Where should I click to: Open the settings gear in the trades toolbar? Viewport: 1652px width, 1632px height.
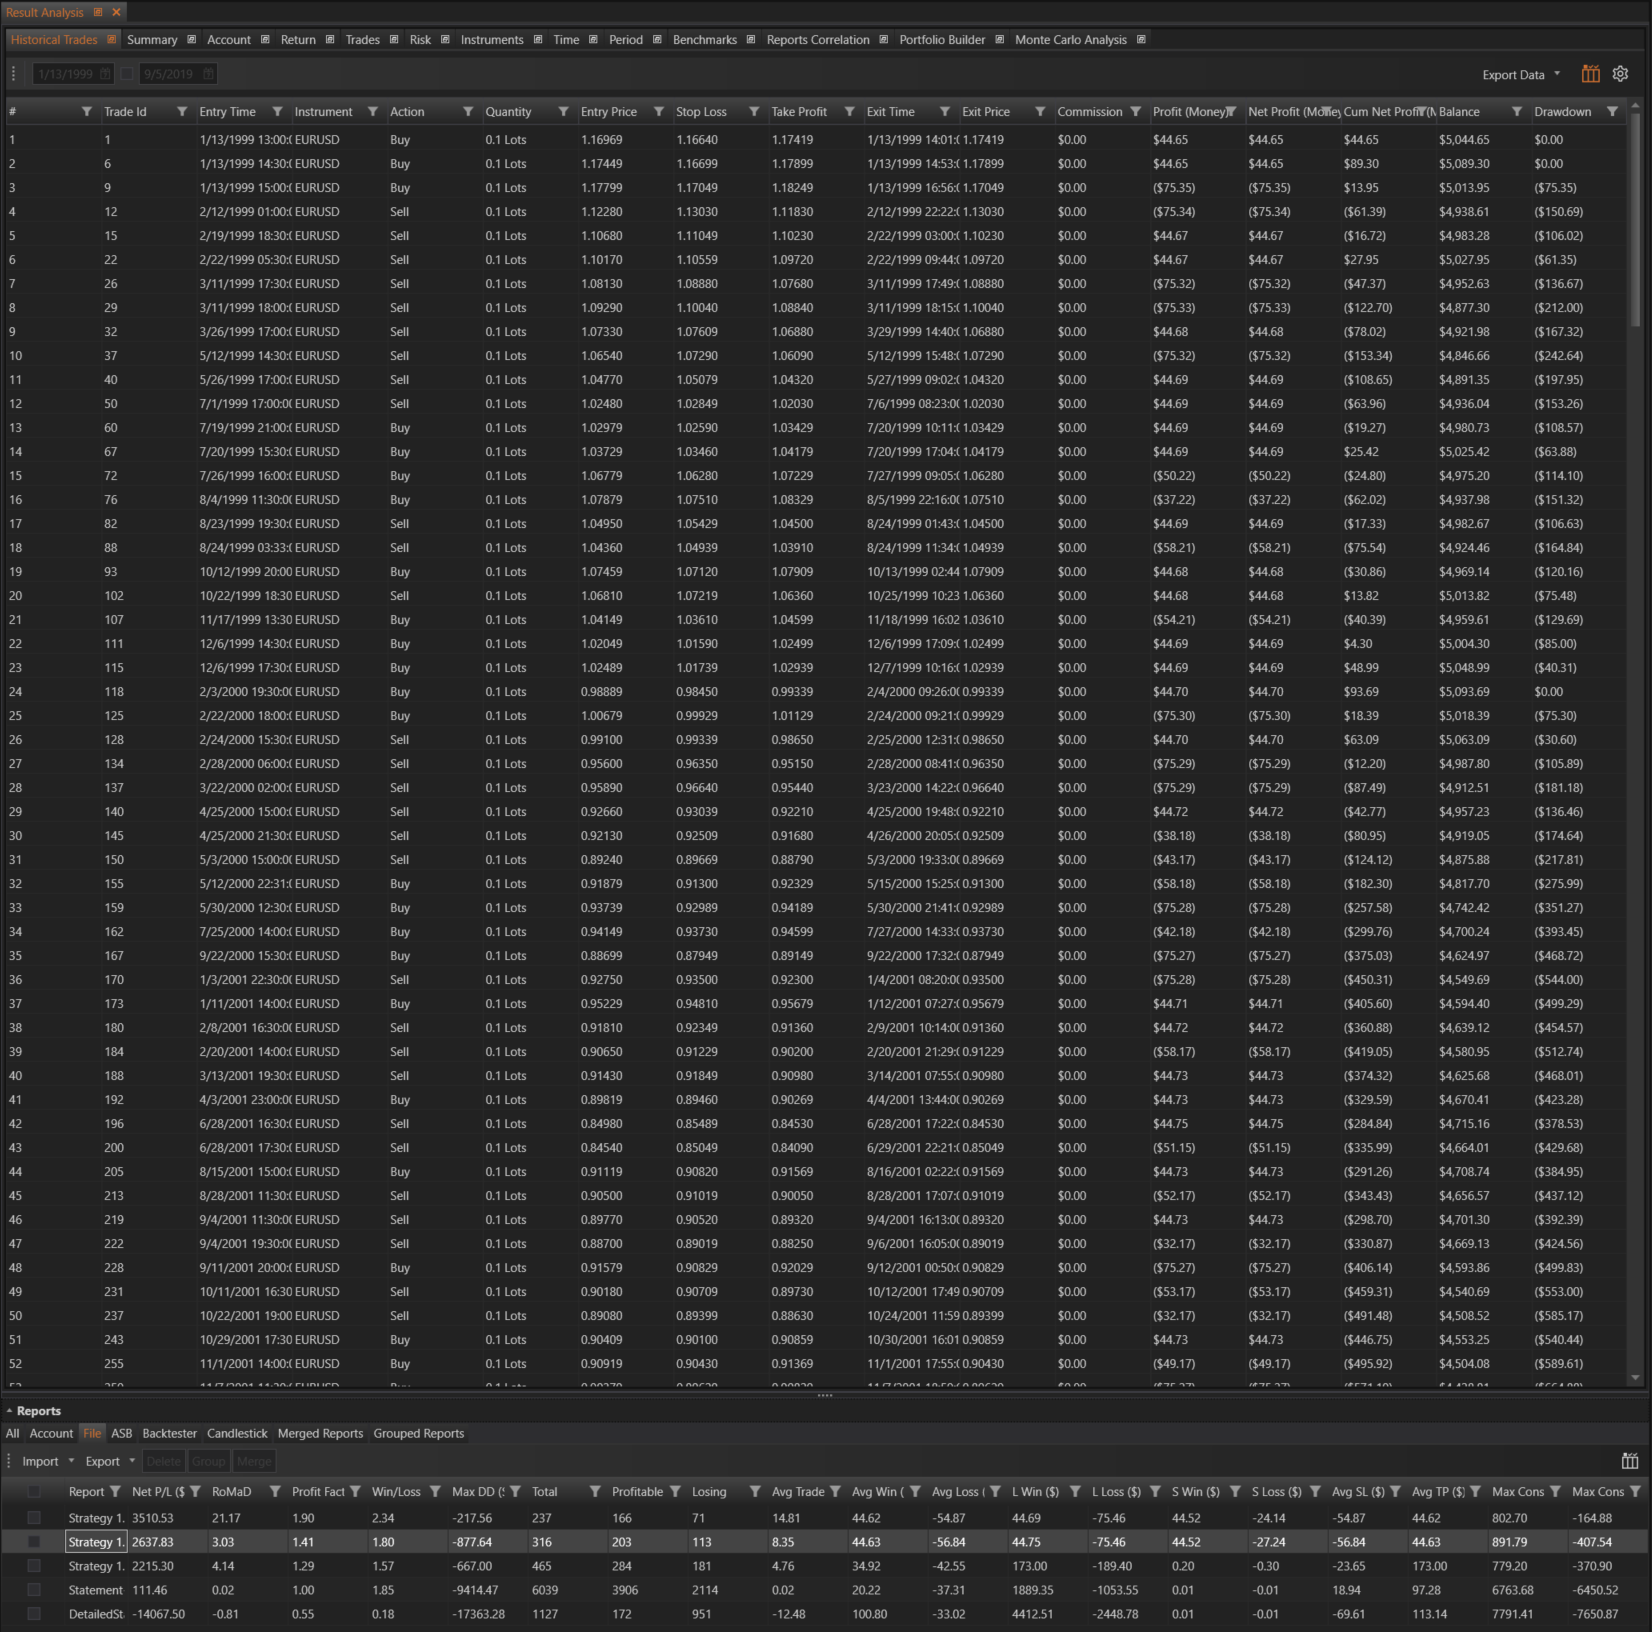point(1621,74)
